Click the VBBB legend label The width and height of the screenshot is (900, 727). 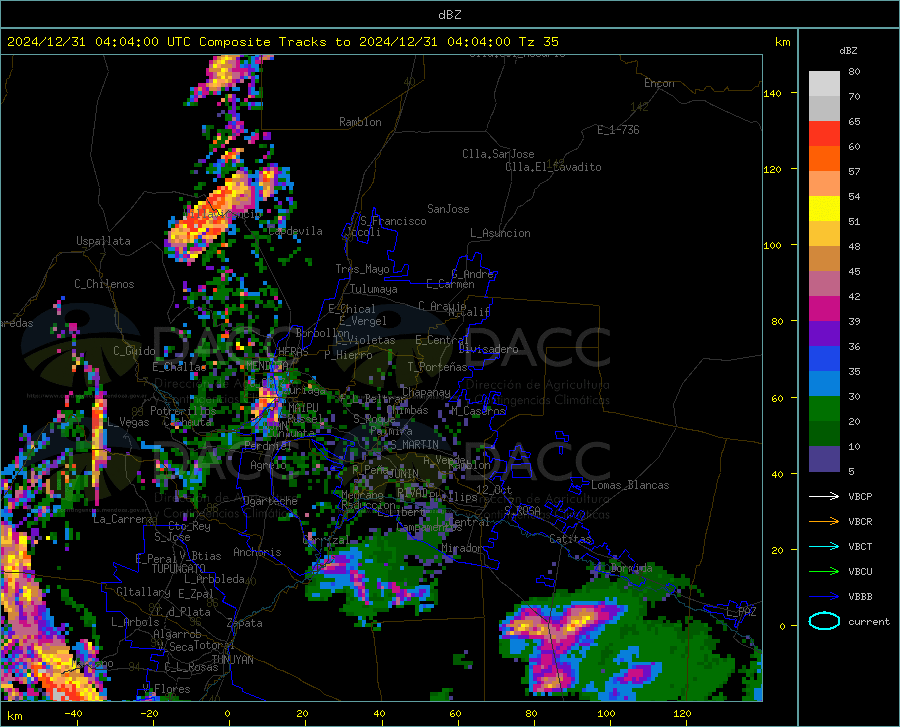(860, 597)
